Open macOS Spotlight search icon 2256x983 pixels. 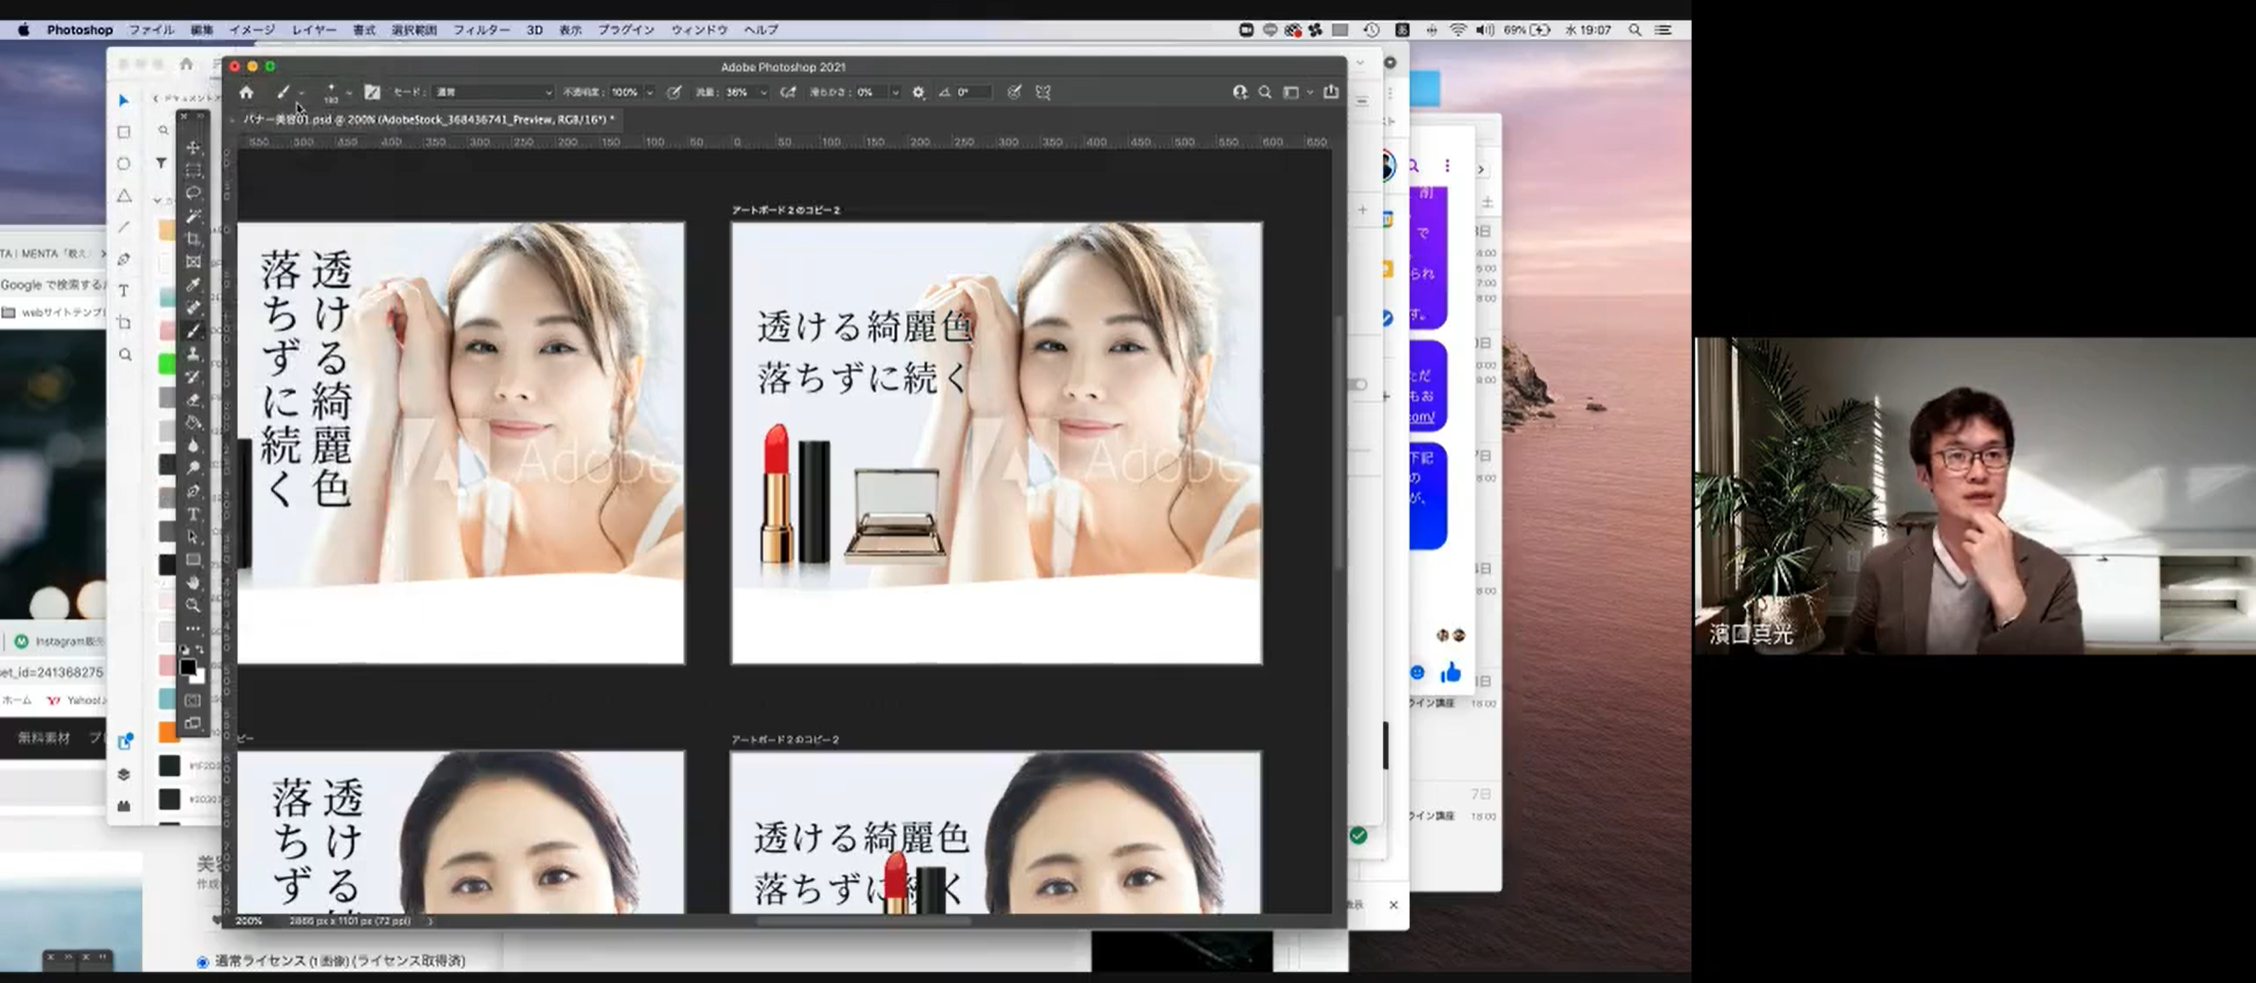coord(1635,30)
